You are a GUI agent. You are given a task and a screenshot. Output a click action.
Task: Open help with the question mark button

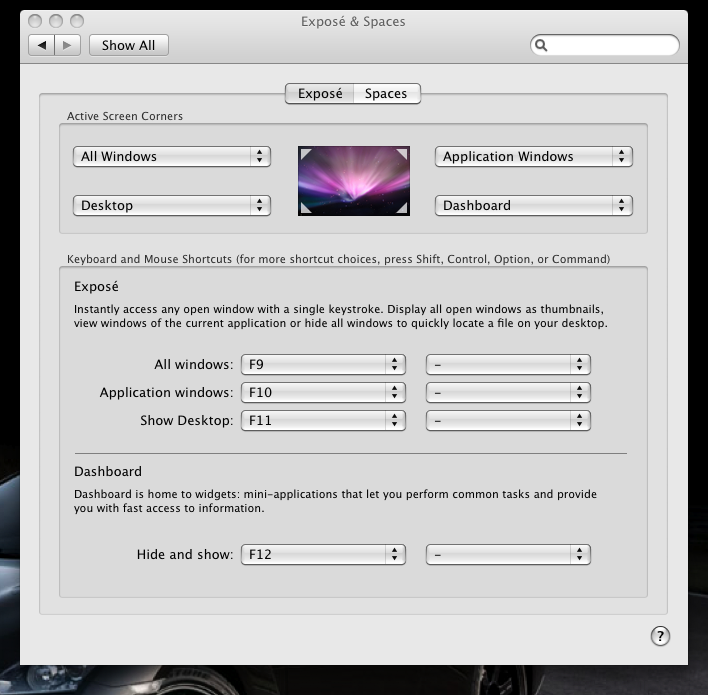click(660, 636)
